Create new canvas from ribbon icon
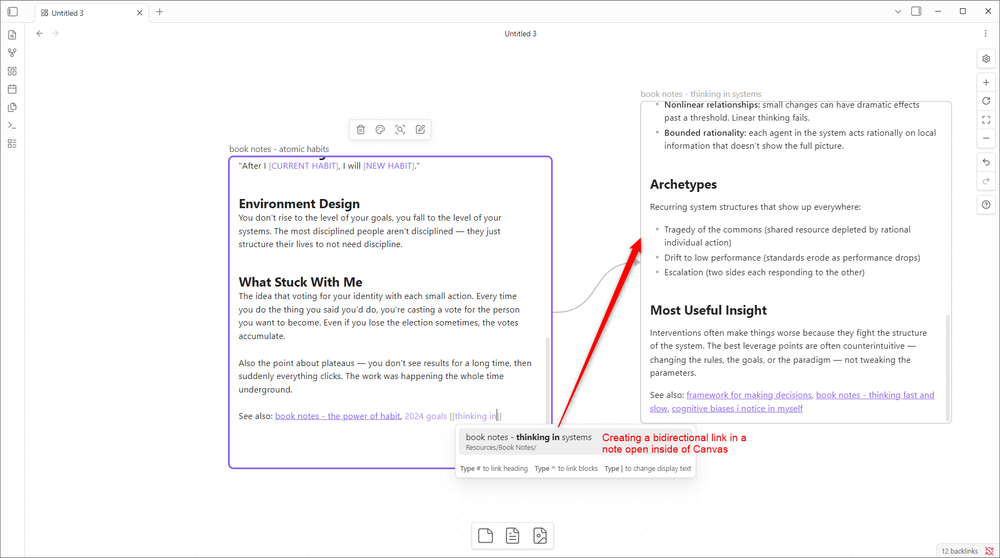 pyautogui.click(x=12, y=71)
